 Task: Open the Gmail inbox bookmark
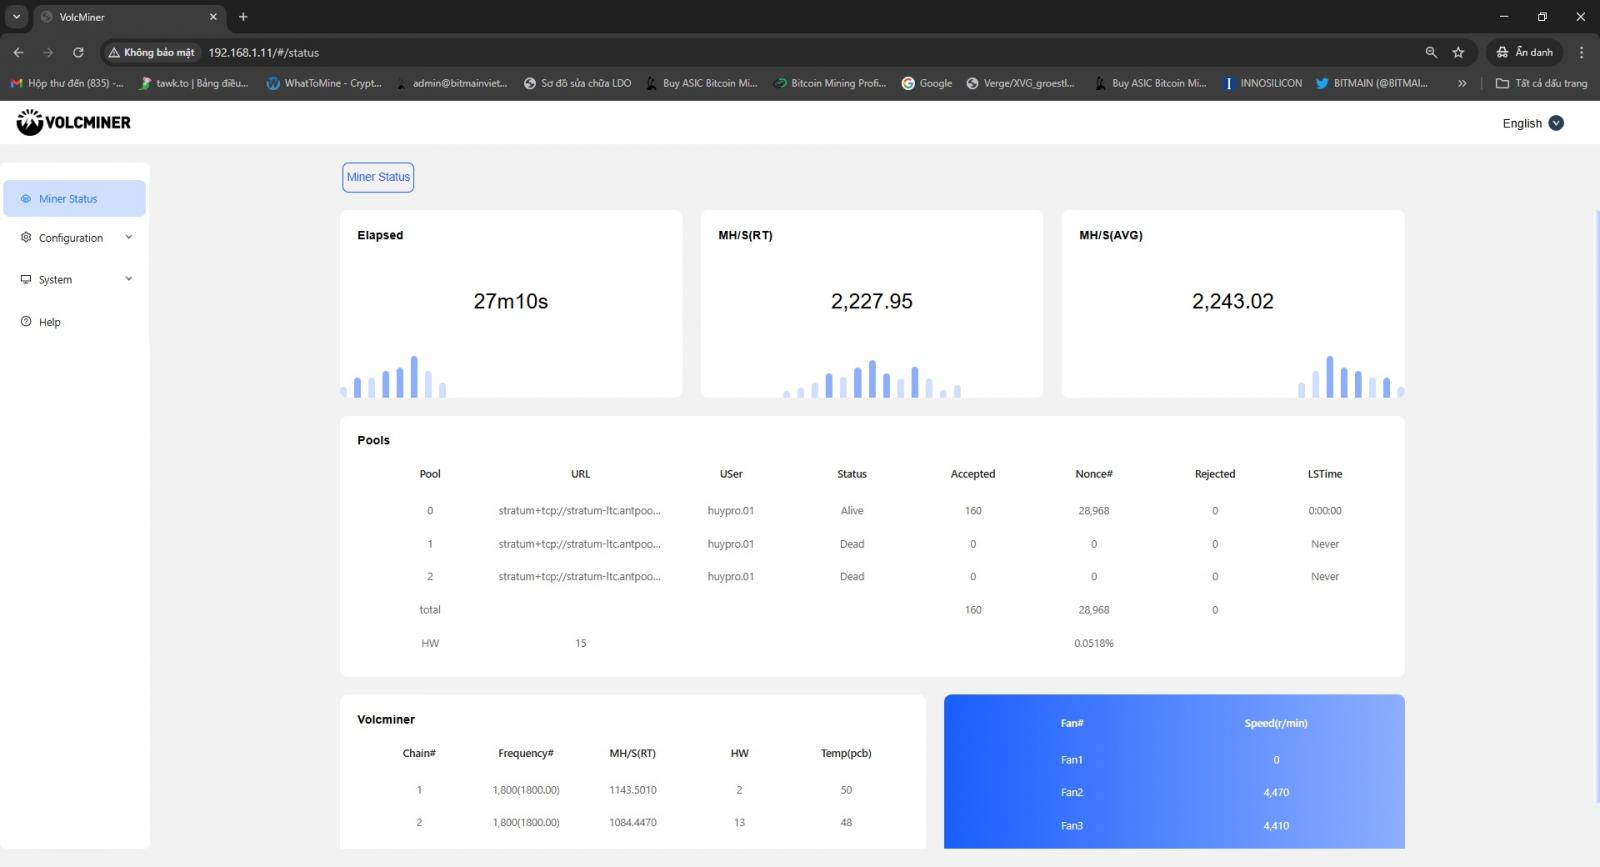tap(67, 83)
